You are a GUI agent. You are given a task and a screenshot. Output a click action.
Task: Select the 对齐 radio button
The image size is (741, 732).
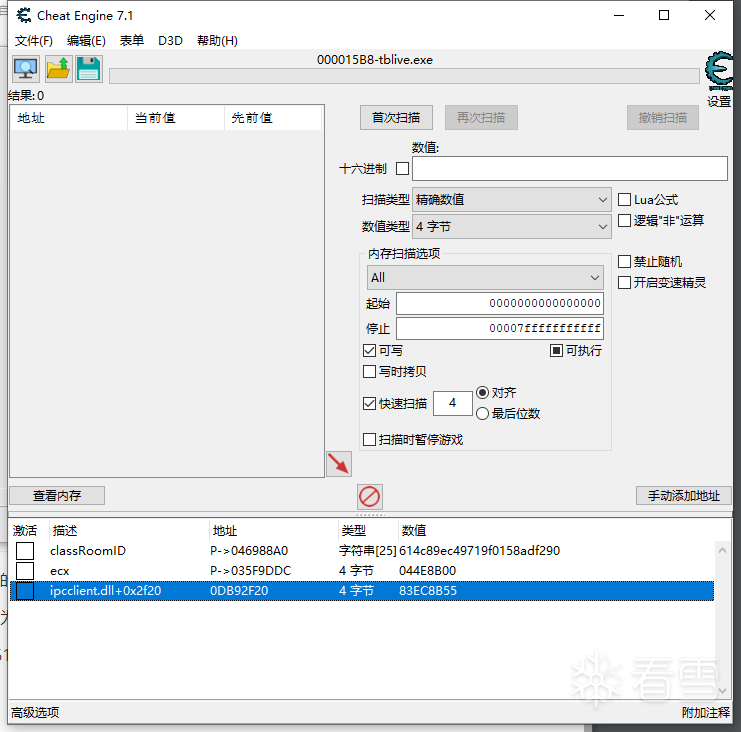[482, 392]
